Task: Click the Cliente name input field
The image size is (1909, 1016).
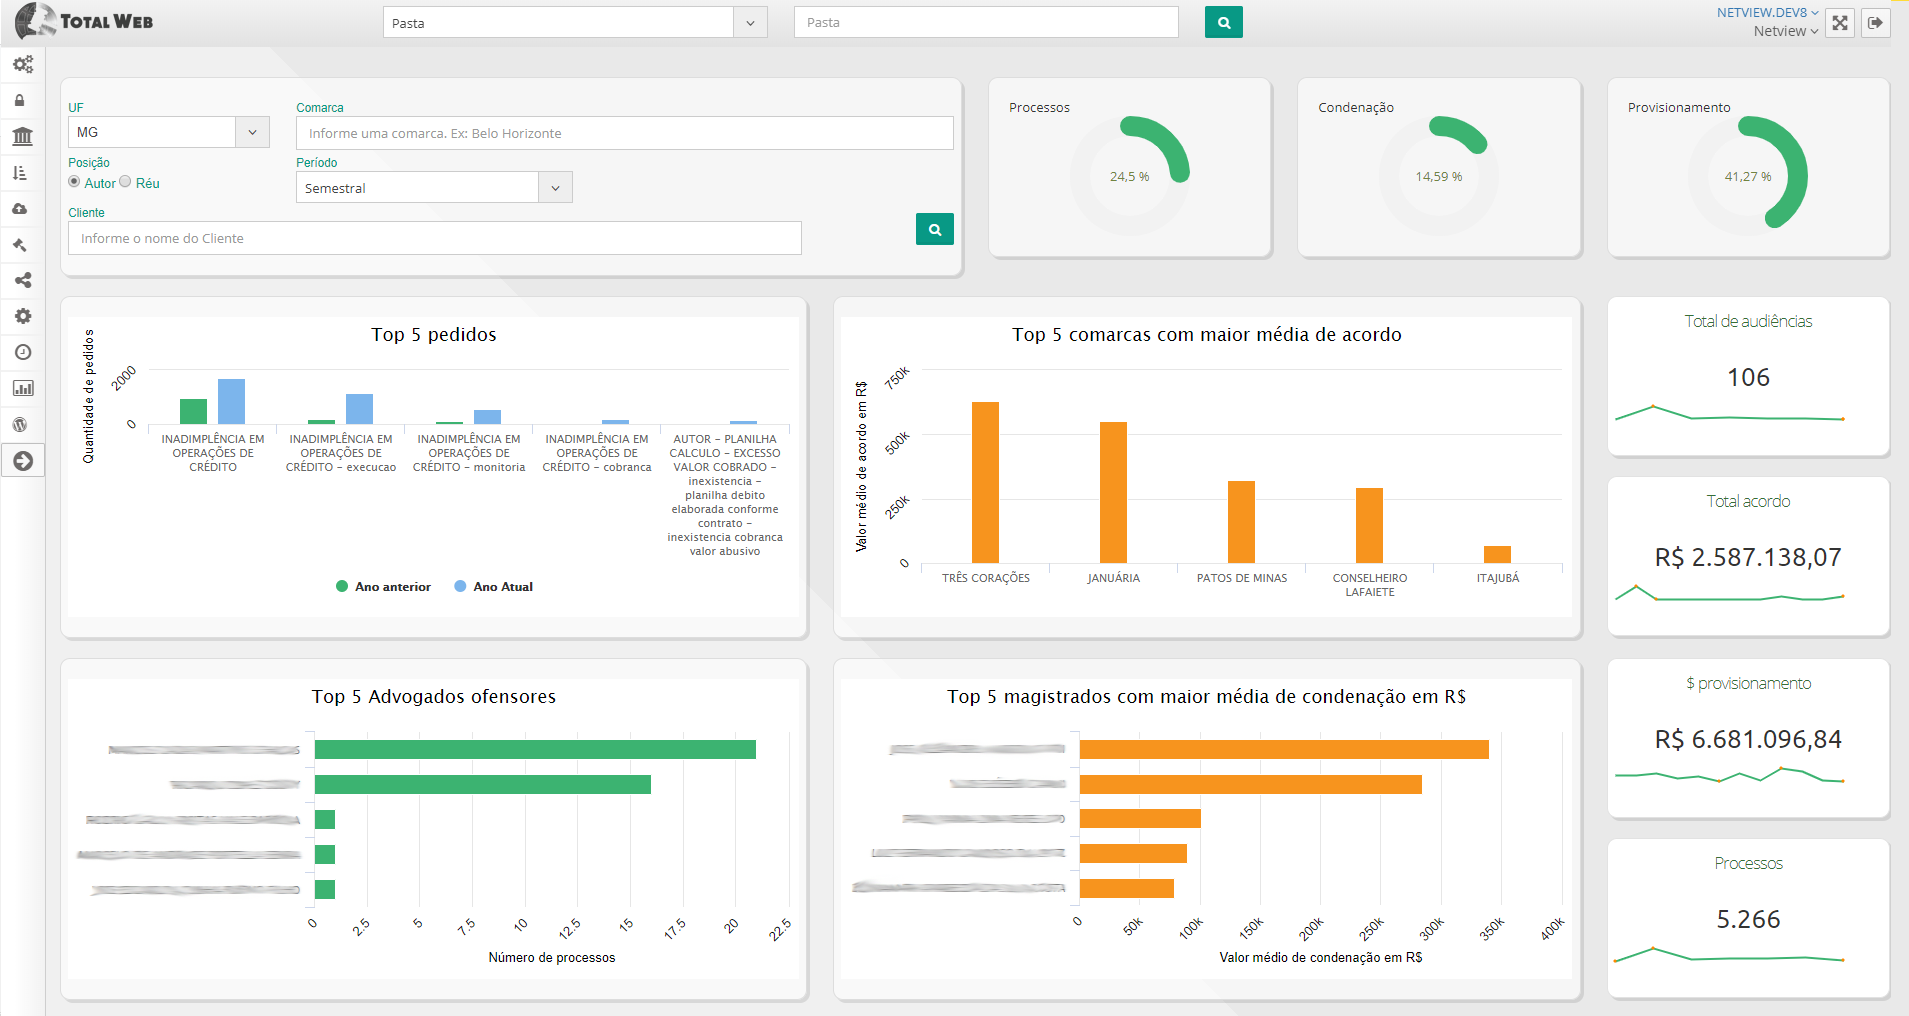Action: tap(435, 238)
